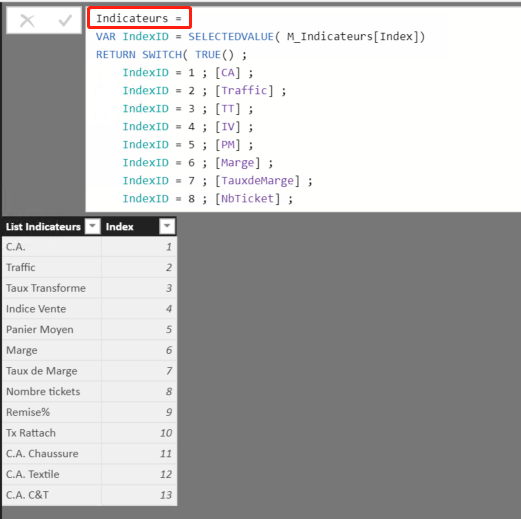Select the 'Indice Vente' cell
521x519 pixels.
pos(52,309)
